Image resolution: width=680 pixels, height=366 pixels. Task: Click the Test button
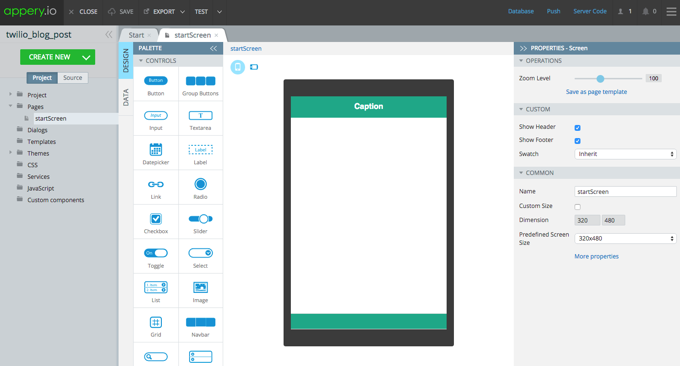point(201,12)
